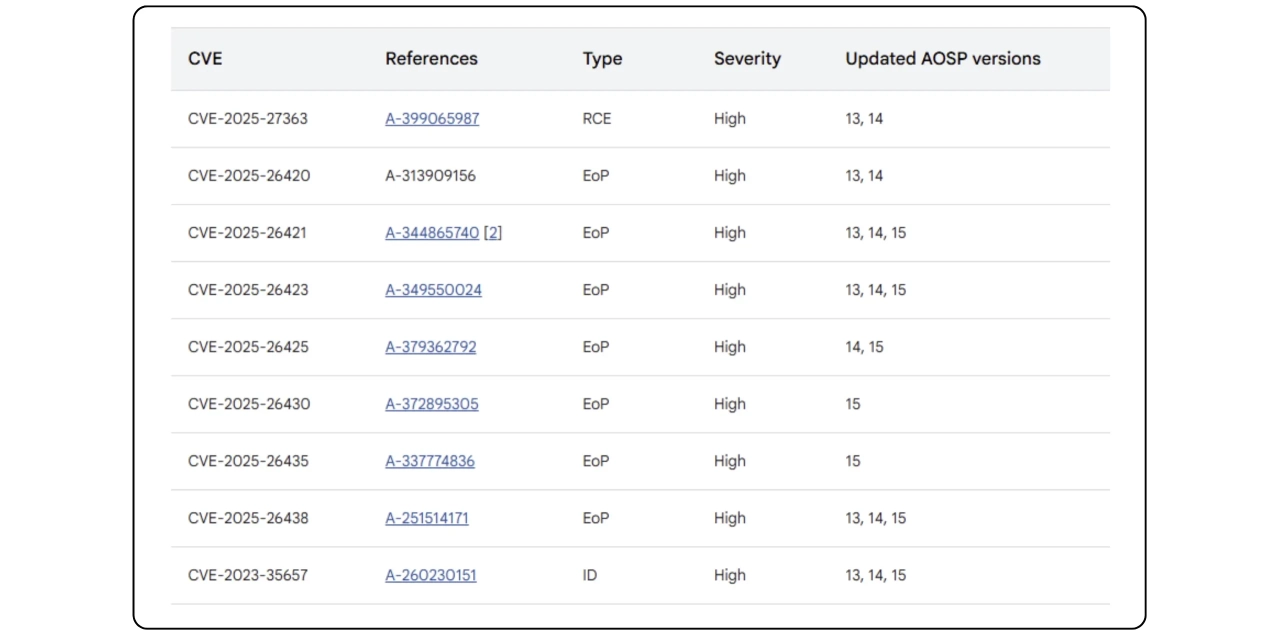The width and height of the screenshot is (1280, 635).
Task: Open the A-337774836 reference
Action: click(430, 461)
